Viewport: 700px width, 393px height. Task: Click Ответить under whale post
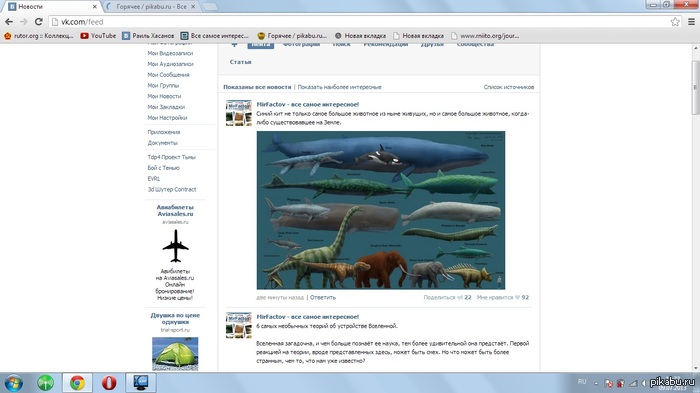[323, 297]
